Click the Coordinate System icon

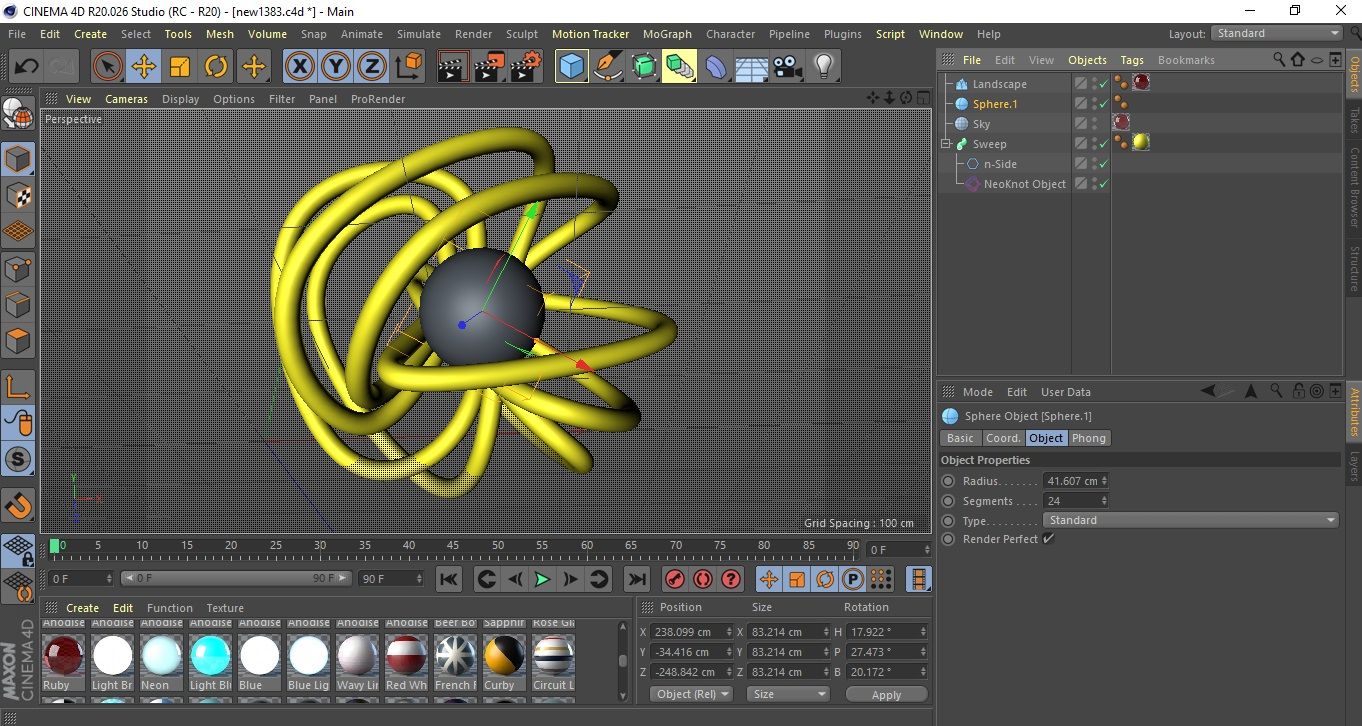tap(408, 67)
